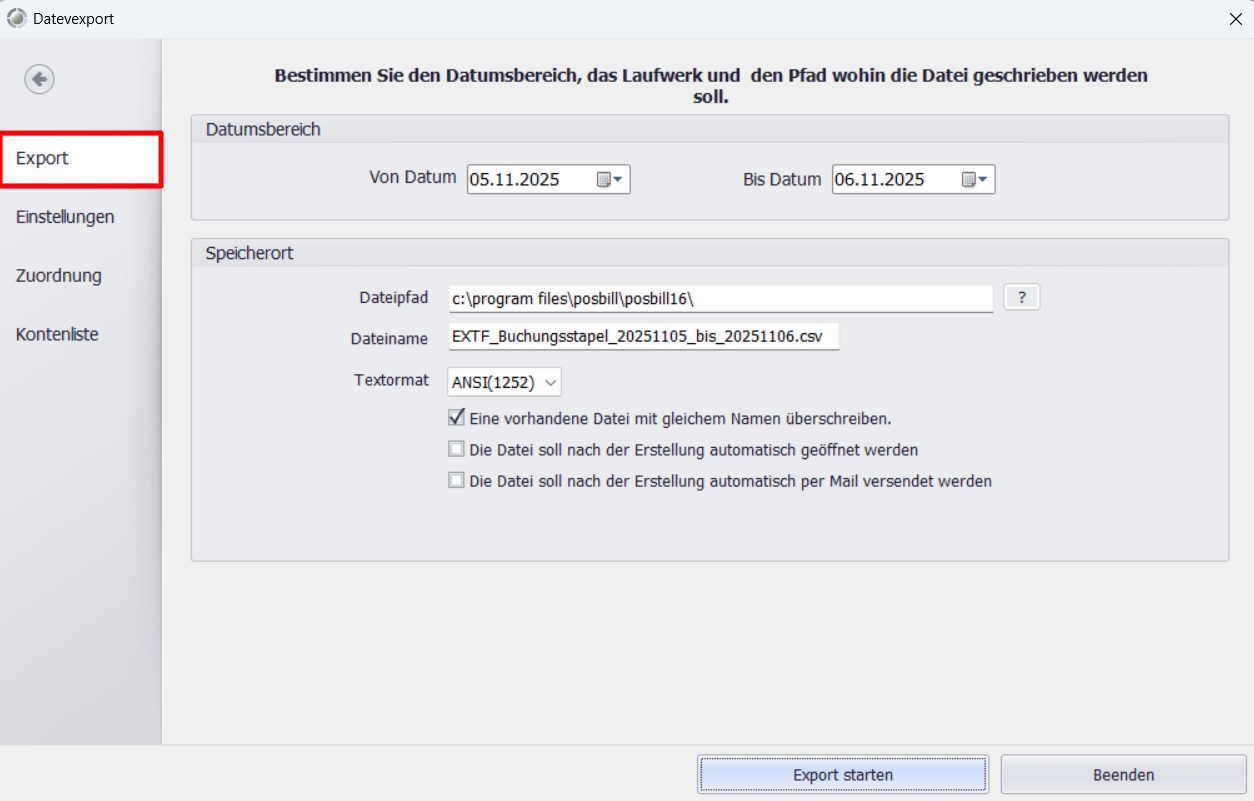This screenshot has height=801, width=1254.
Task: Click the Datevexport app icon in title bar
Action: click(17, 18)
